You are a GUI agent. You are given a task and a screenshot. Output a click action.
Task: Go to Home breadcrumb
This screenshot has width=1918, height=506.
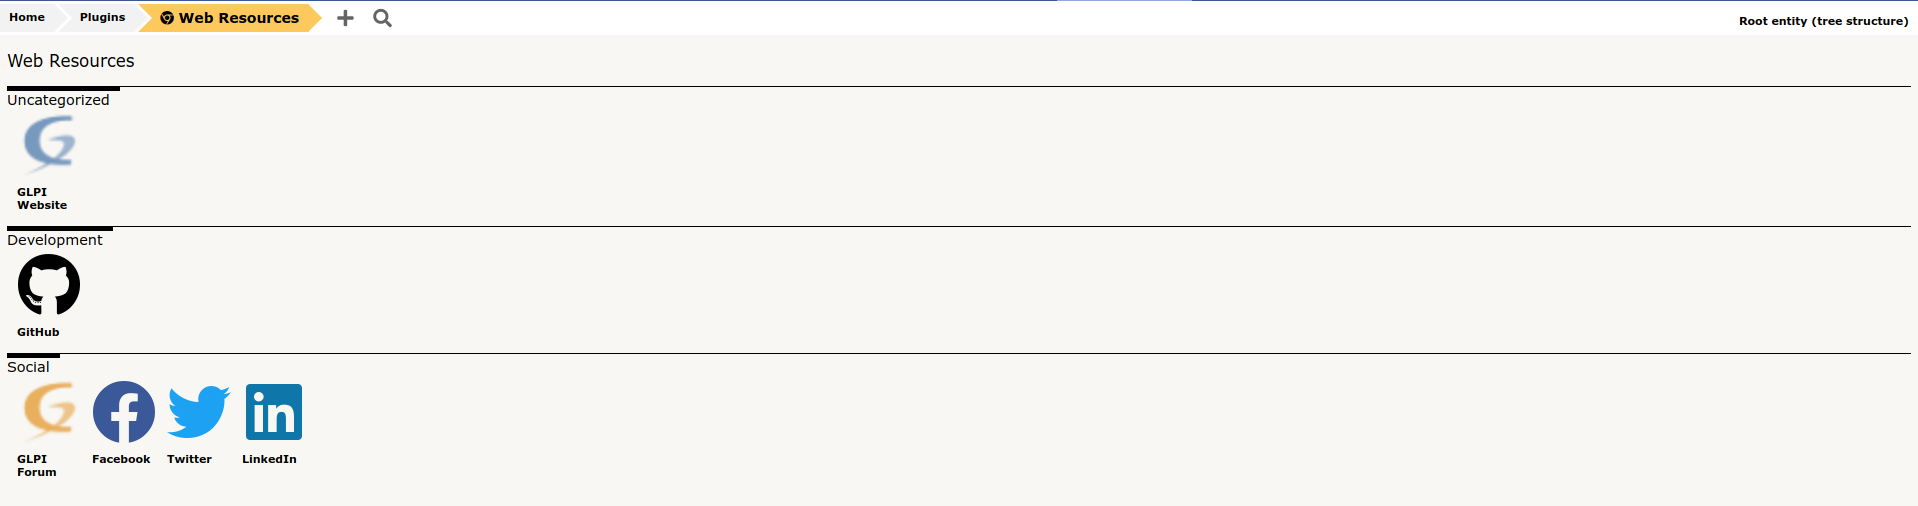[x=27, y=17]
